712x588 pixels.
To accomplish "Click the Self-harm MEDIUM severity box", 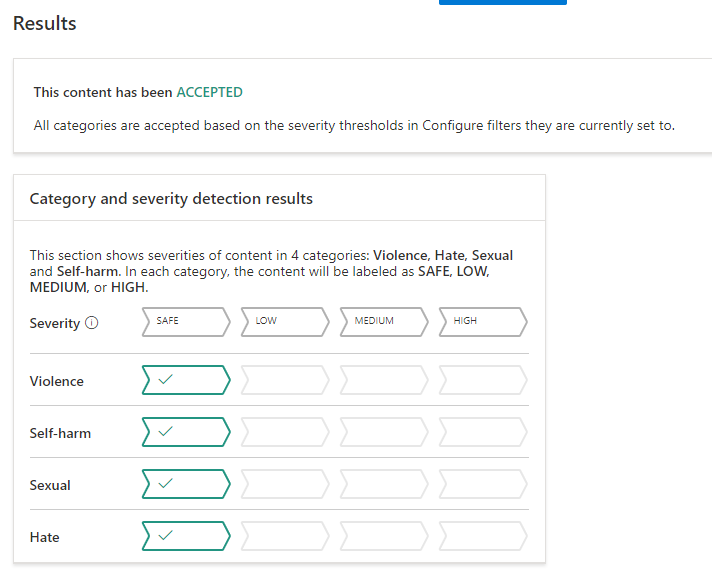I will pyautogui.click(x=384, y=432).
